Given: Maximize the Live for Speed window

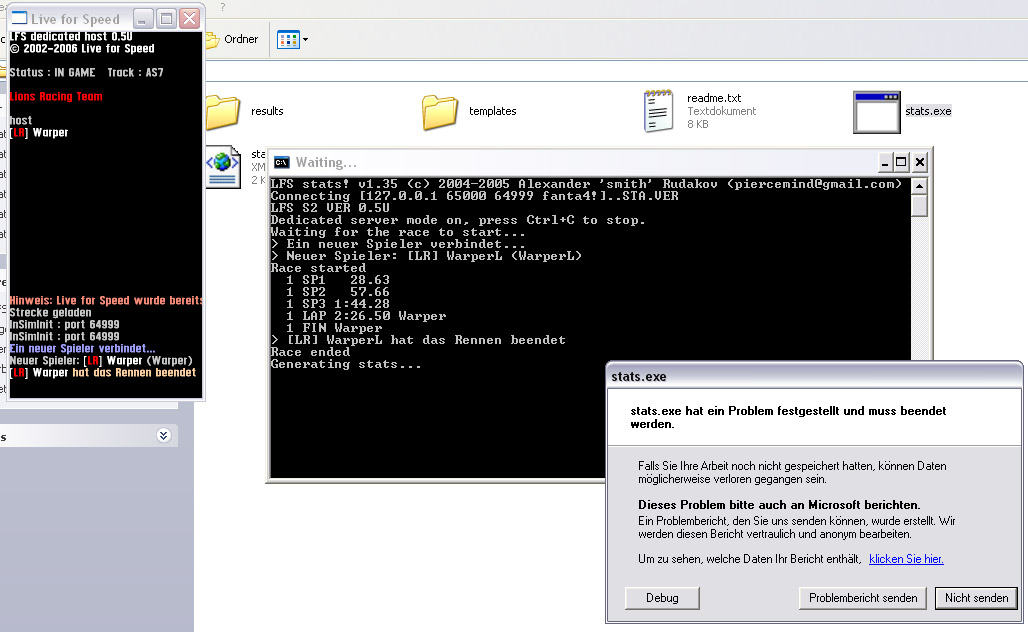Looking at the screenshot, I should pos(167,18).
